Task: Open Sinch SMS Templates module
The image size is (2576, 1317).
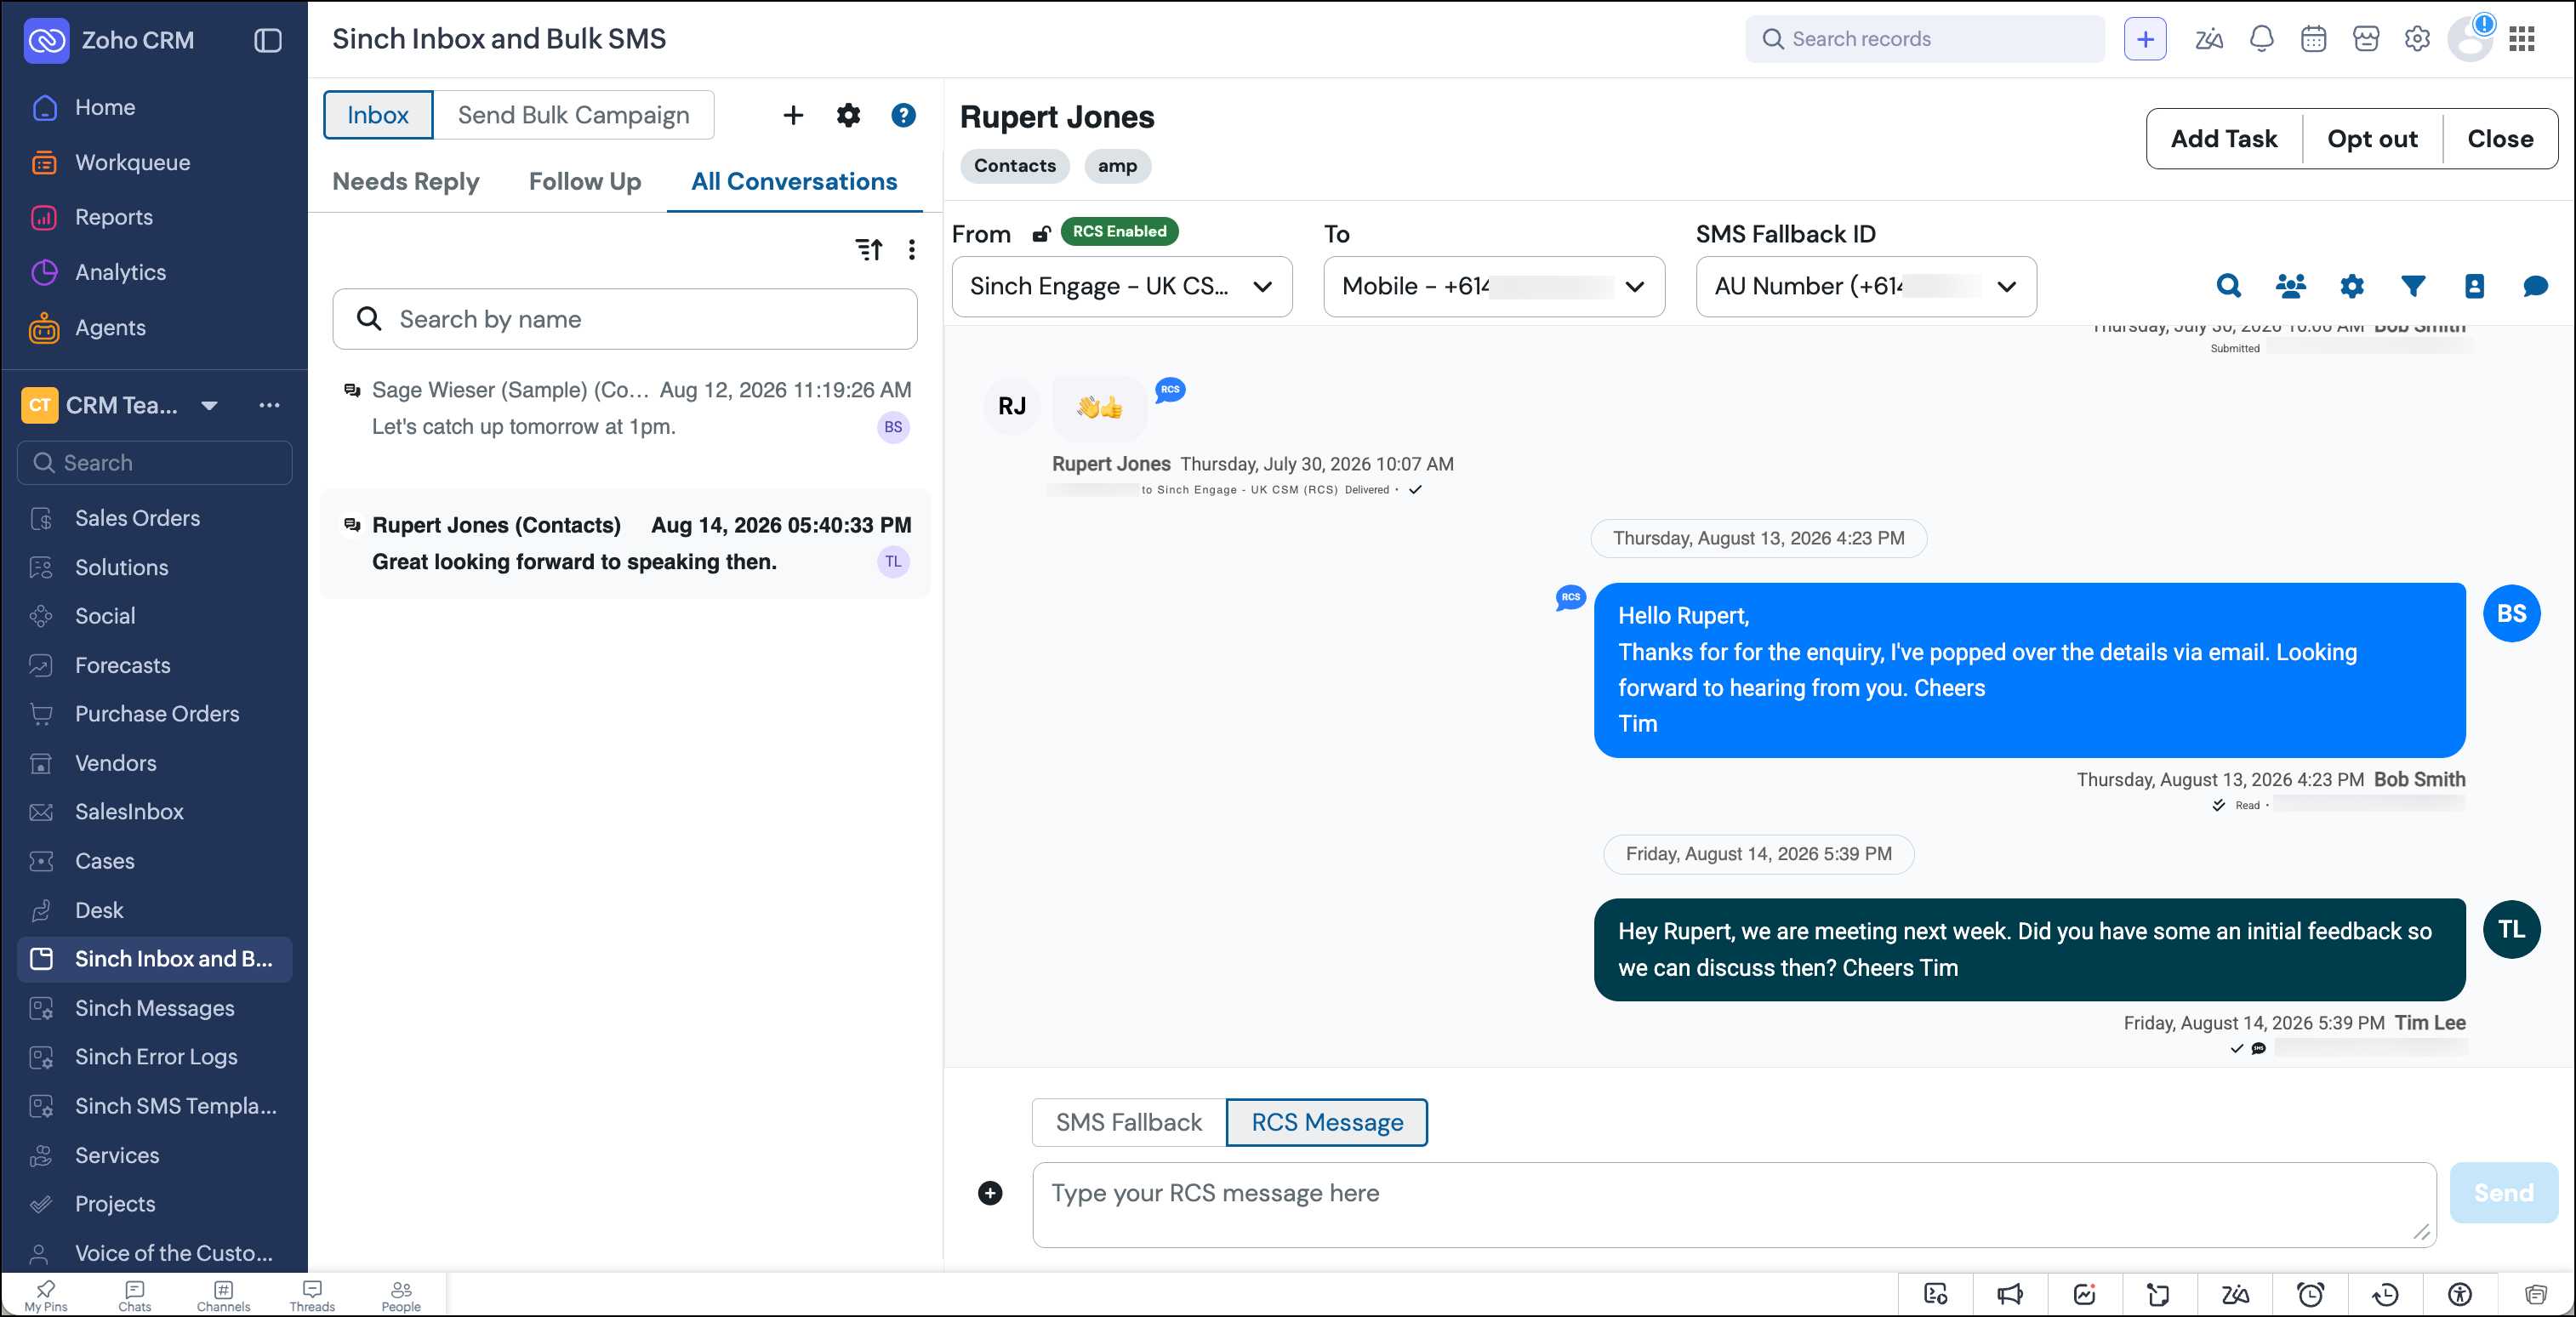Action: [x=176, y=1105]
